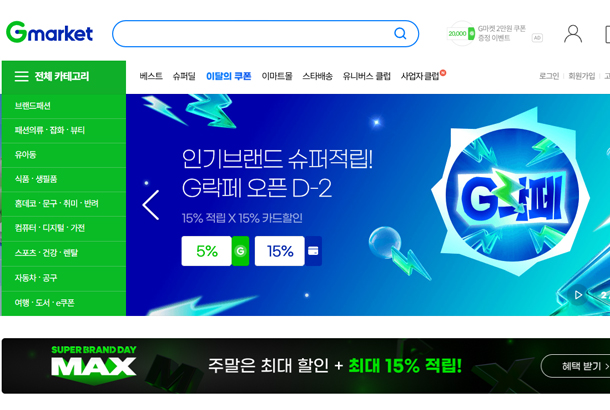The height and width of the screenshot is (410, 610).
Task: Click the magnifier search icon
Action: coord(400,33)
